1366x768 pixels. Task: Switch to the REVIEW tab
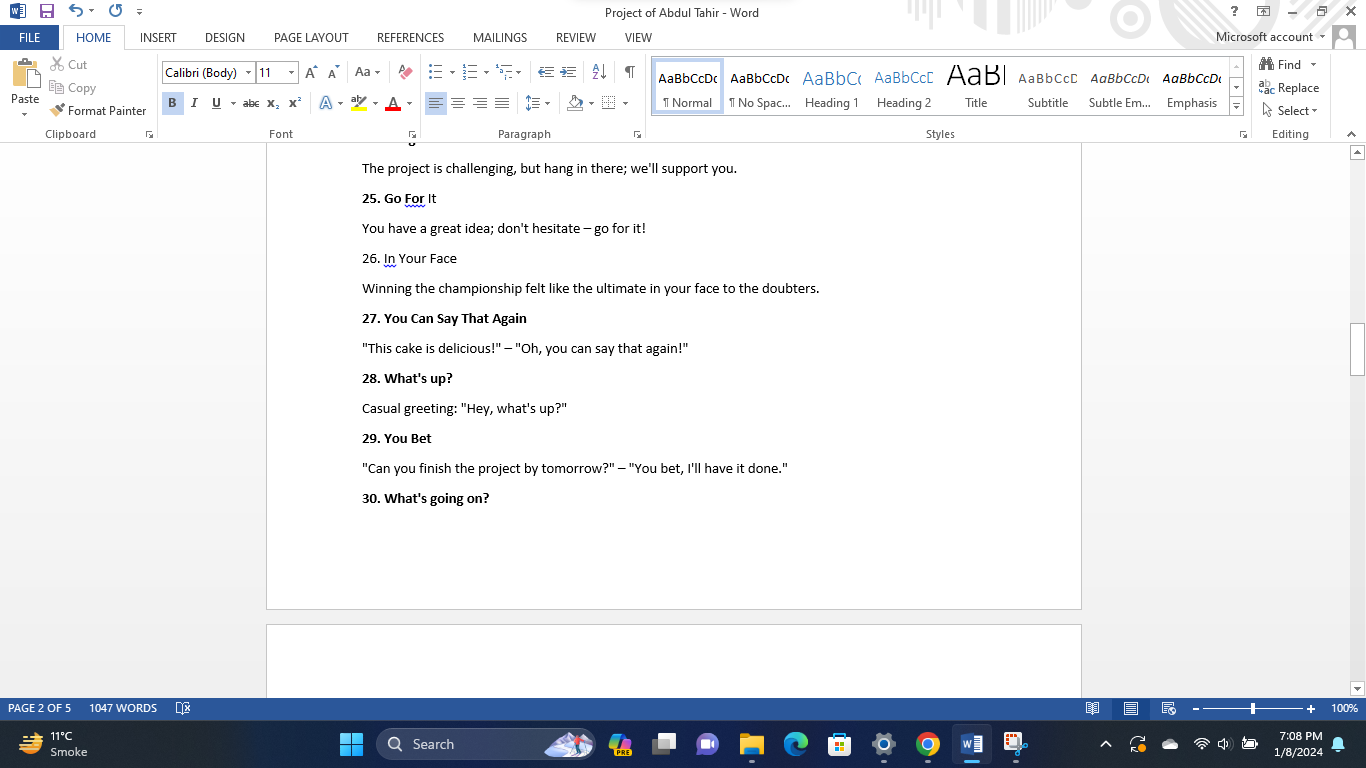click(x=576, y=37)
